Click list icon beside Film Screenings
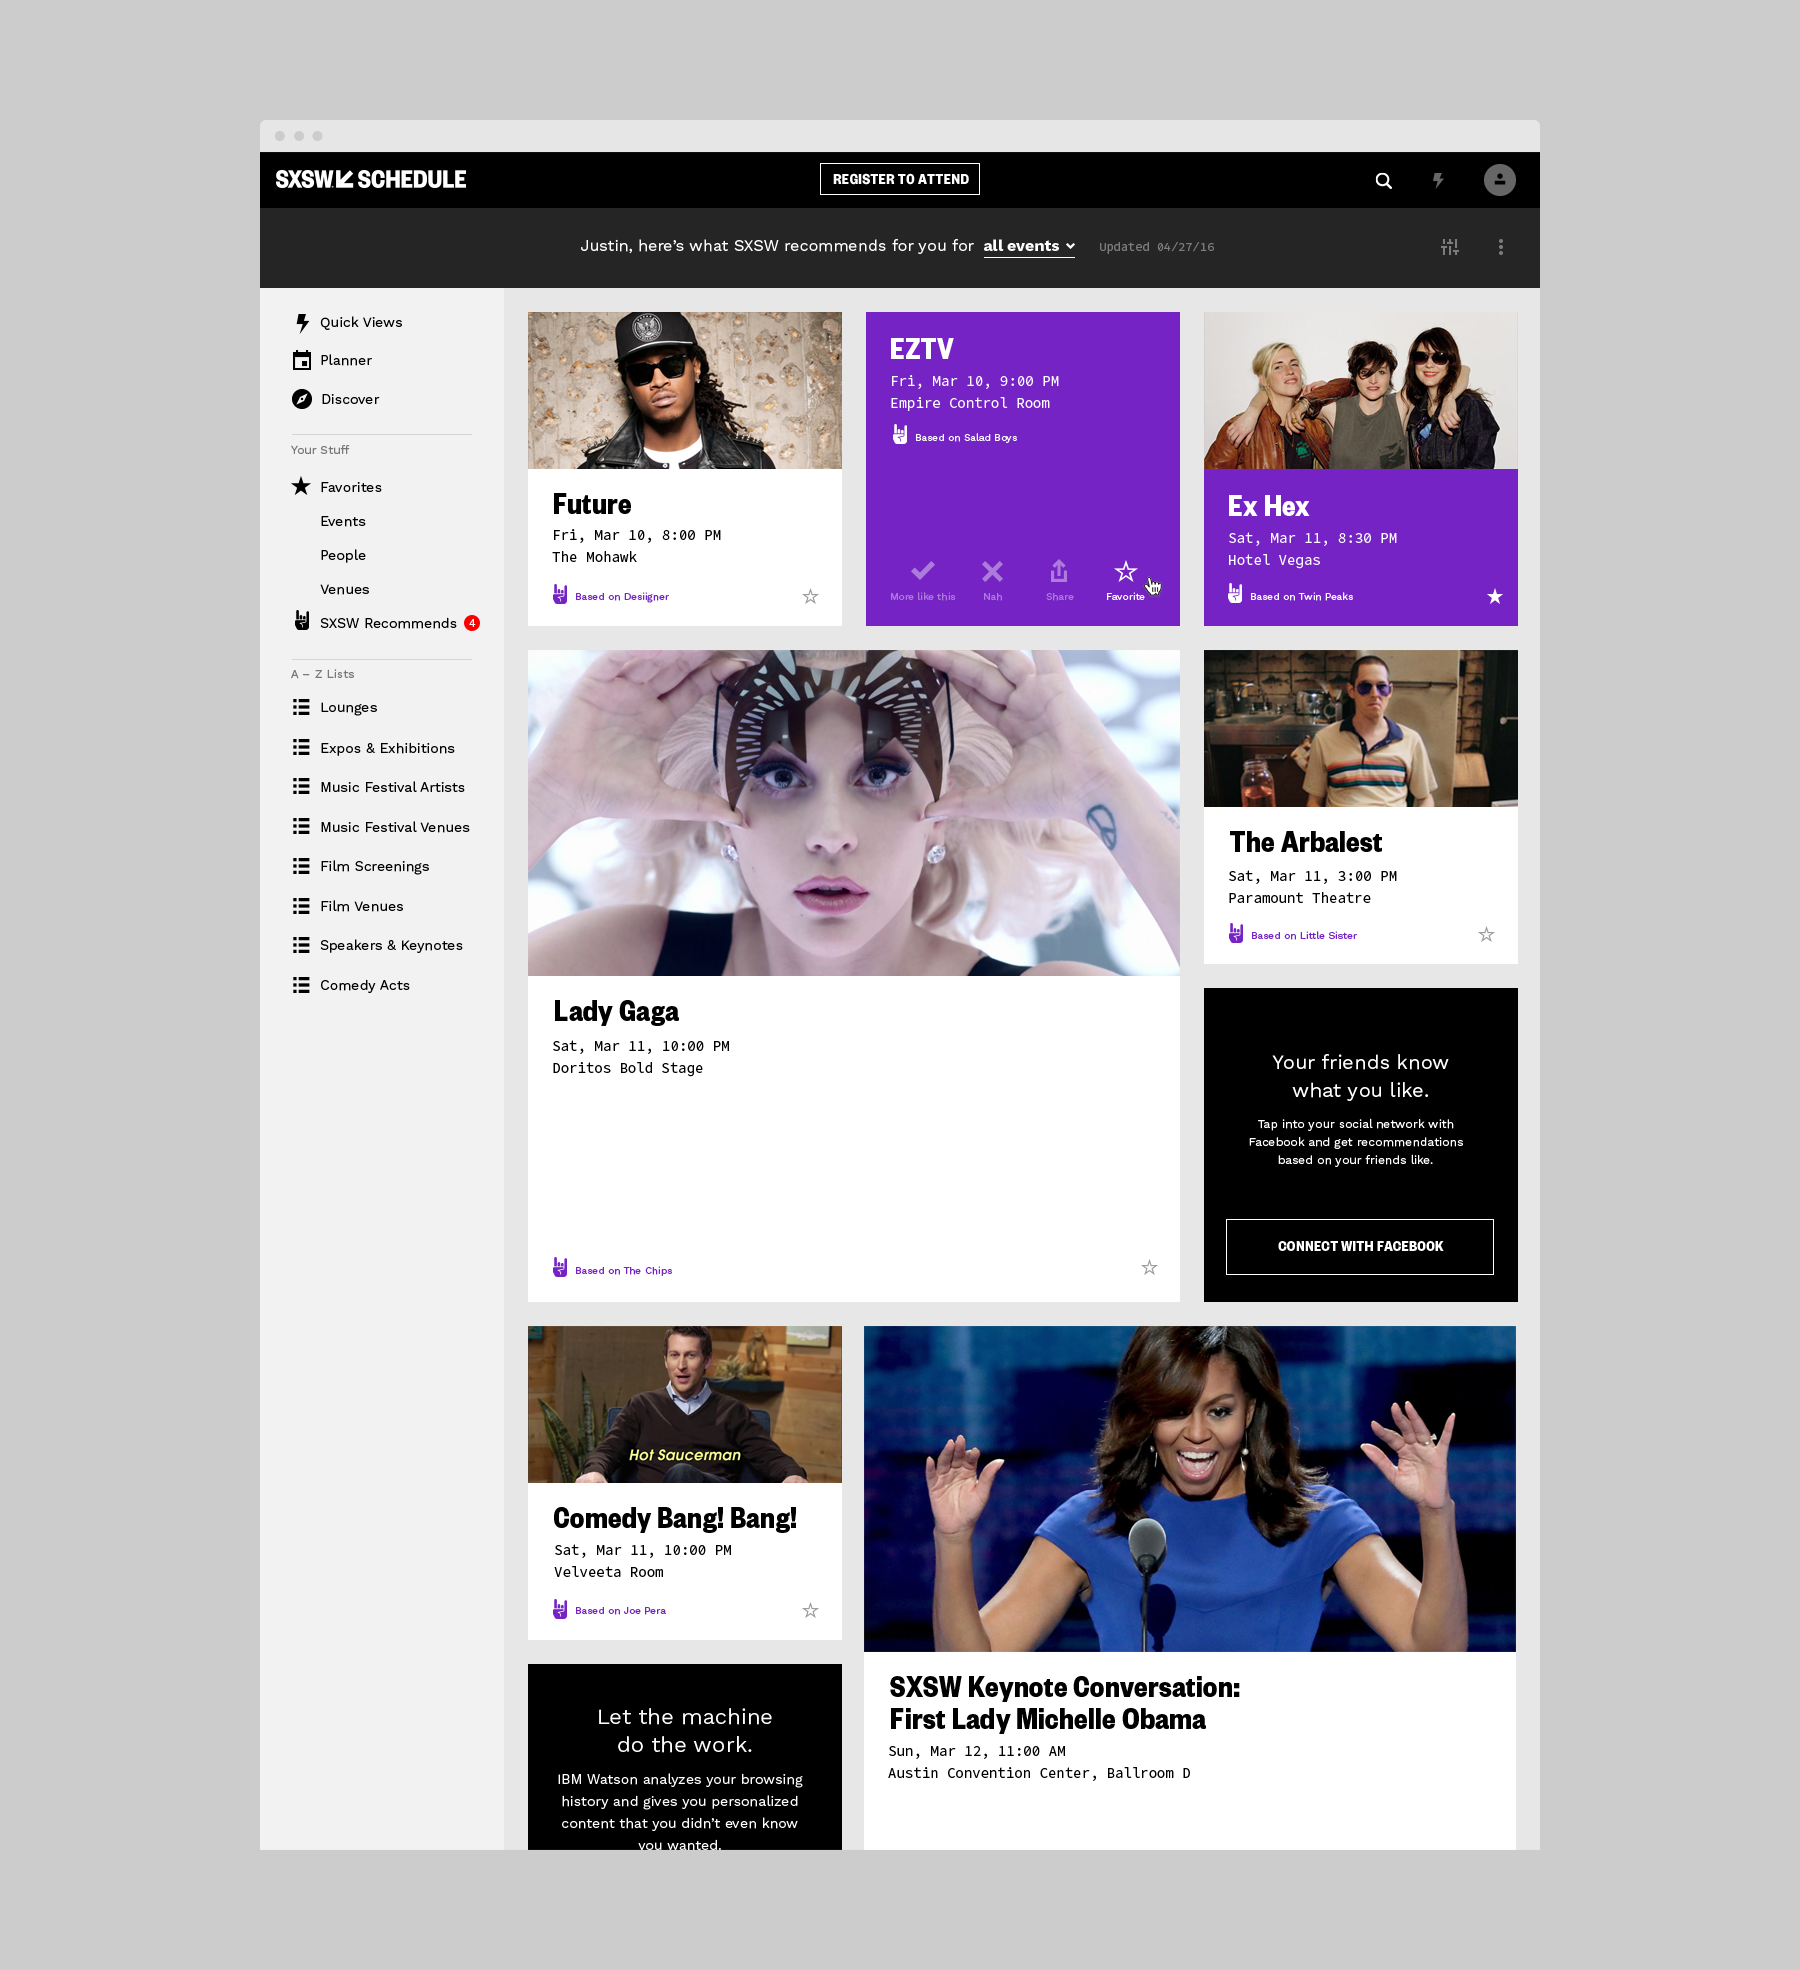The image size is (1800, 1970). (301, 866)
